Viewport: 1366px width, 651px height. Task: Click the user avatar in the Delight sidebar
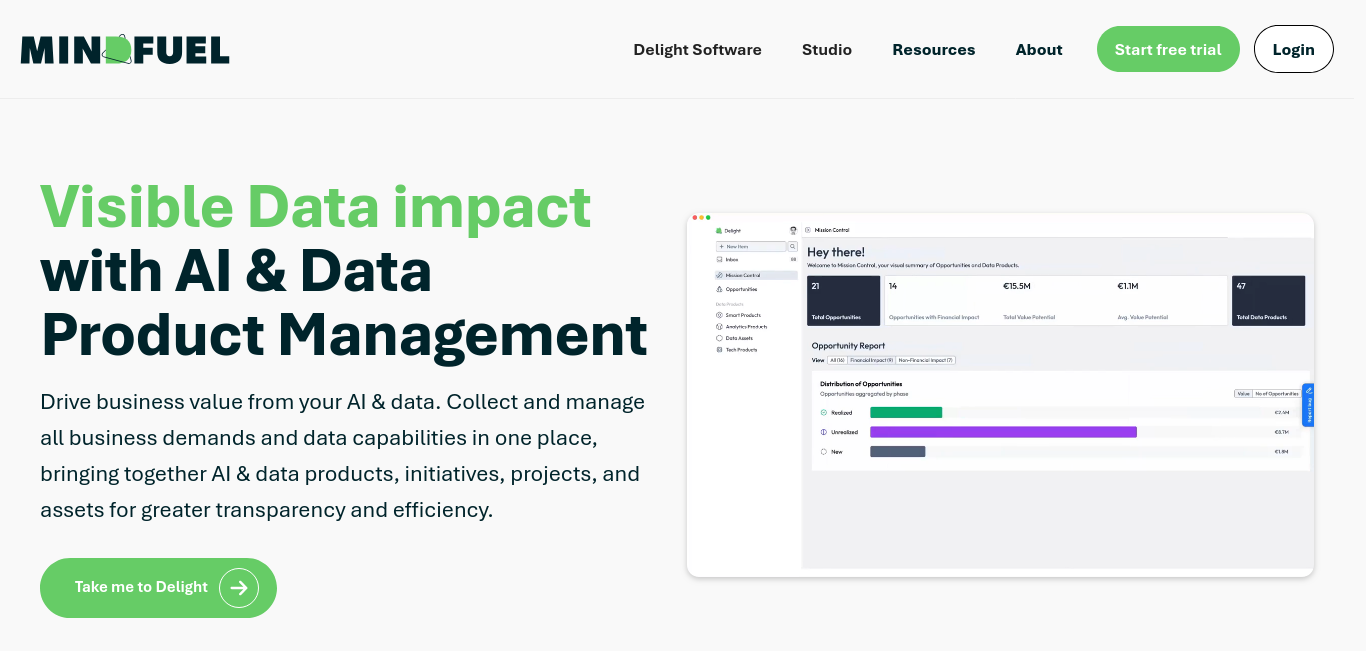pyautogui.click(x=793, y=231)
